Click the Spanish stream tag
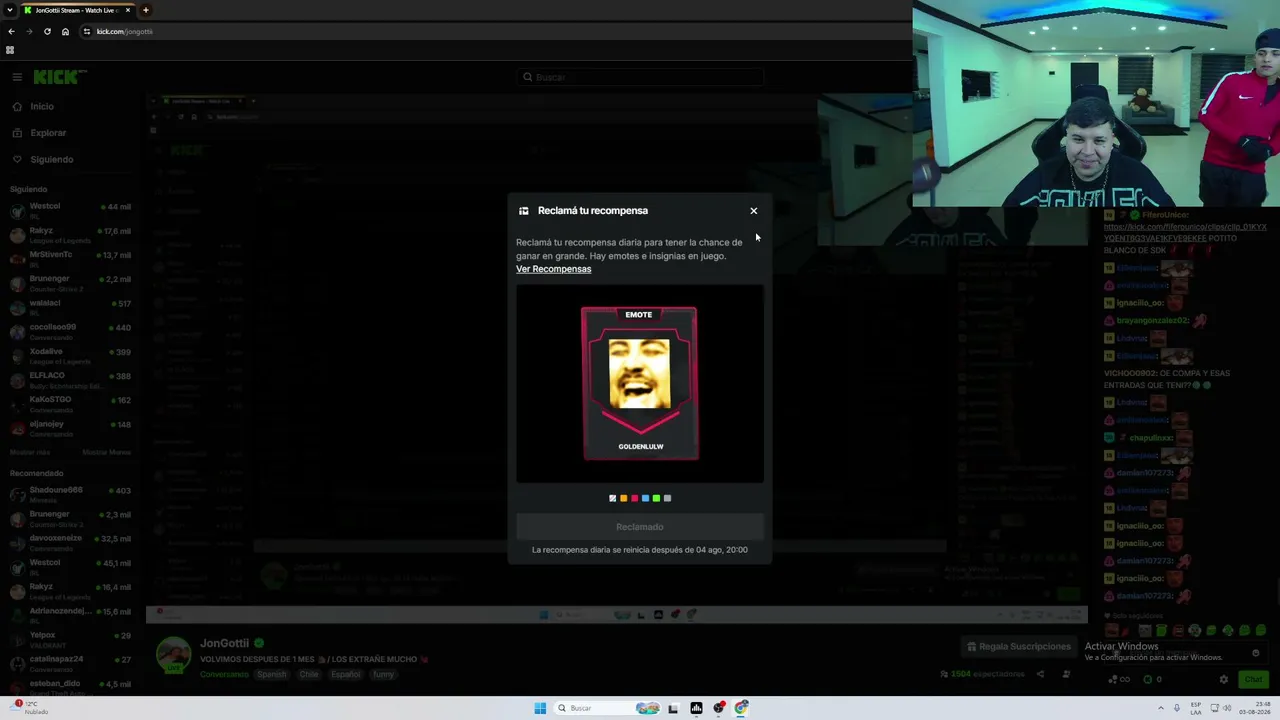 click(272, 675)
